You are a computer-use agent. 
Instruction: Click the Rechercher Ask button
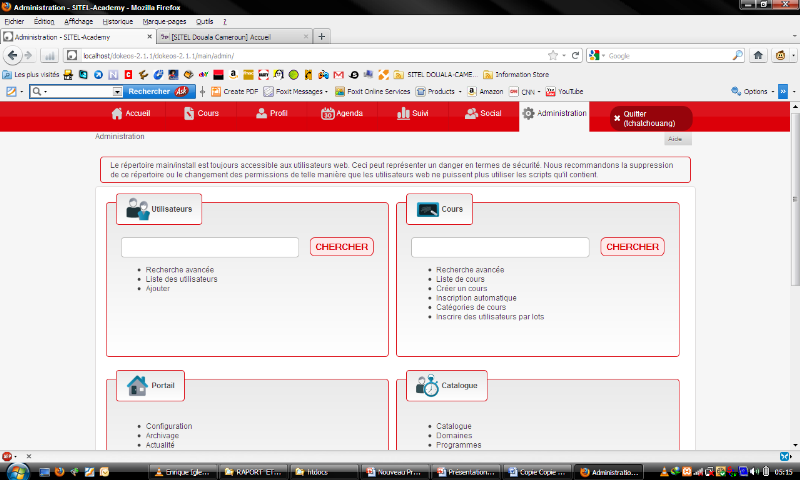[159, 91]
